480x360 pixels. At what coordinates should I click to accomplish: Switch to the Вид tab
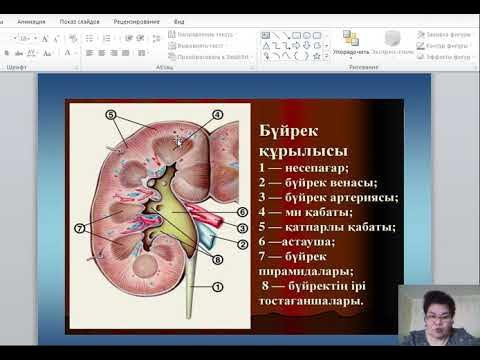[x=179, y=22]
